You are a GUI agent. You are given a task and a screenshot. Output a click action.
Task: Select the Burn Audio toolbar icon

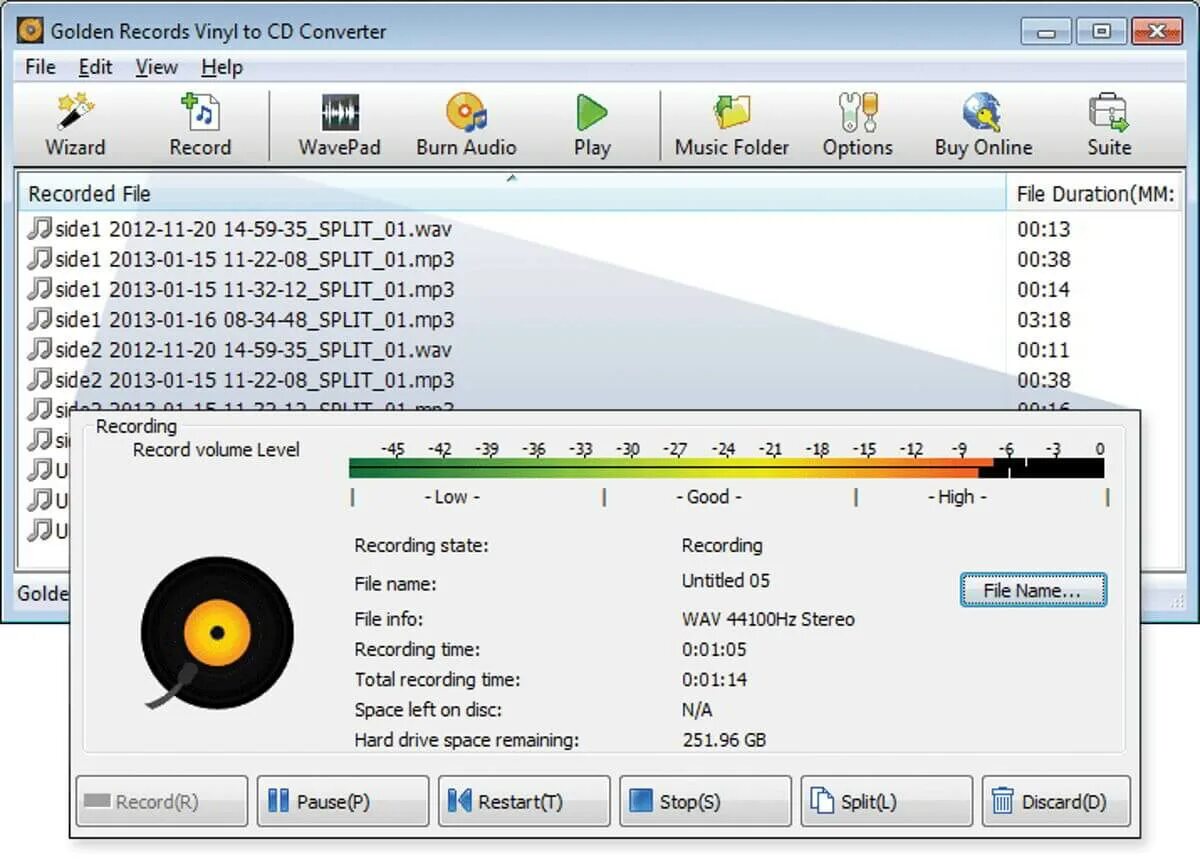466,125
